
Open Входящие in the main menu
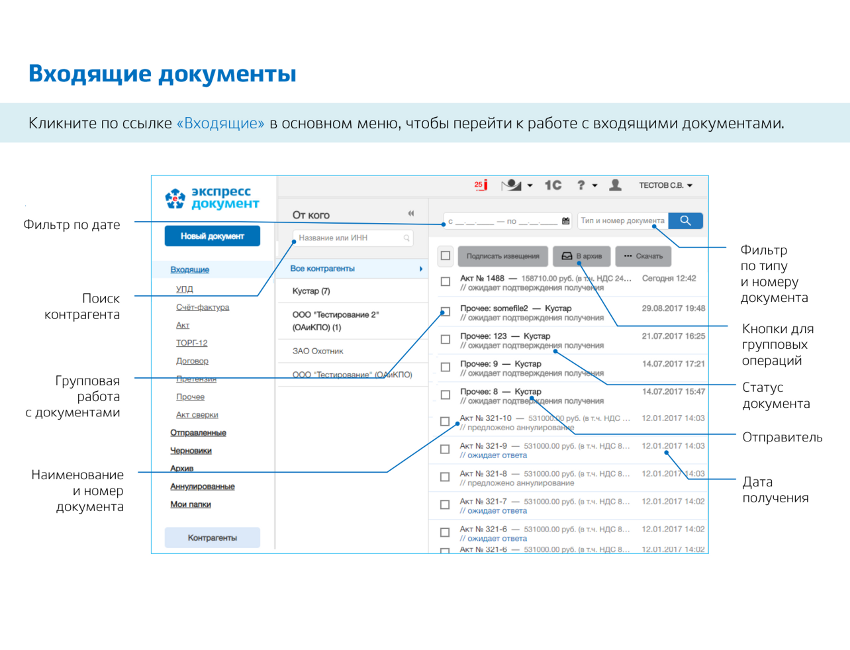190,269
